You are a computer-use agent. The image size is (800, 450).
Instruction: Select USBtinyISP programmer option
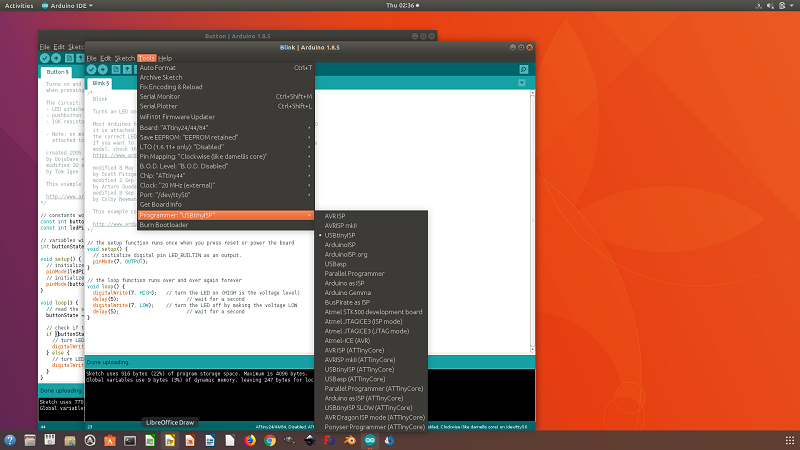tap(371, 235)
